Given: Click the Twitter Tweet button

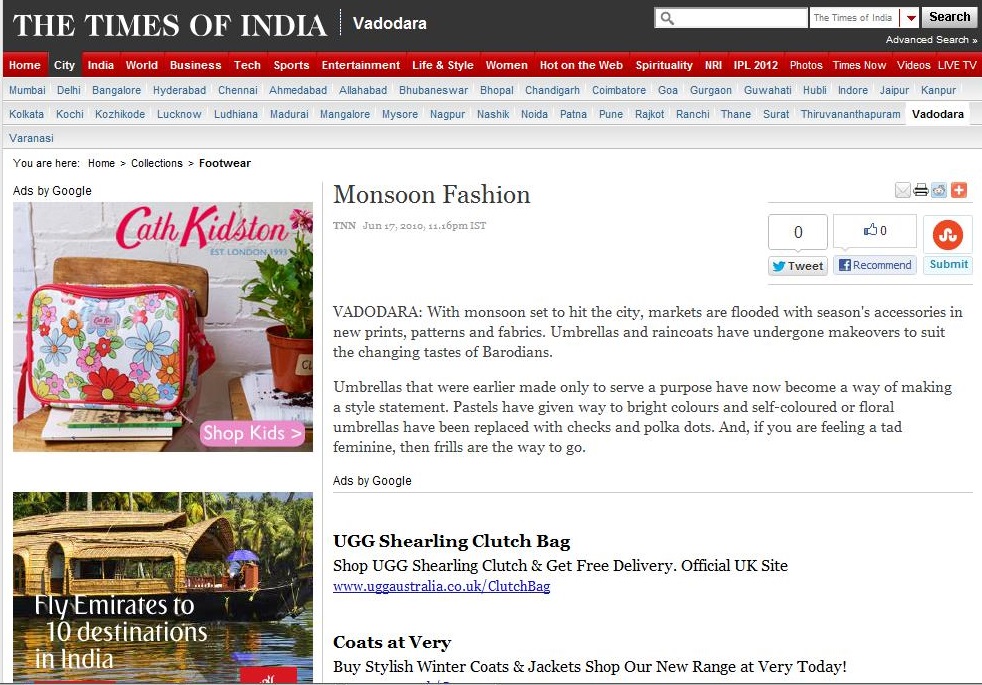Looking at the screenshot, I should [x=798, y=265].
